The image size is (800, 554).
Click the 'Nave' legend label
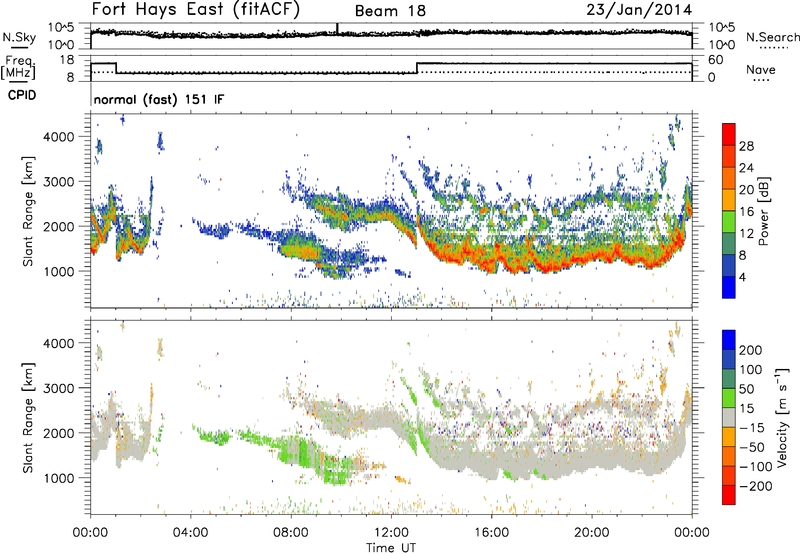(x=761, y=70)
